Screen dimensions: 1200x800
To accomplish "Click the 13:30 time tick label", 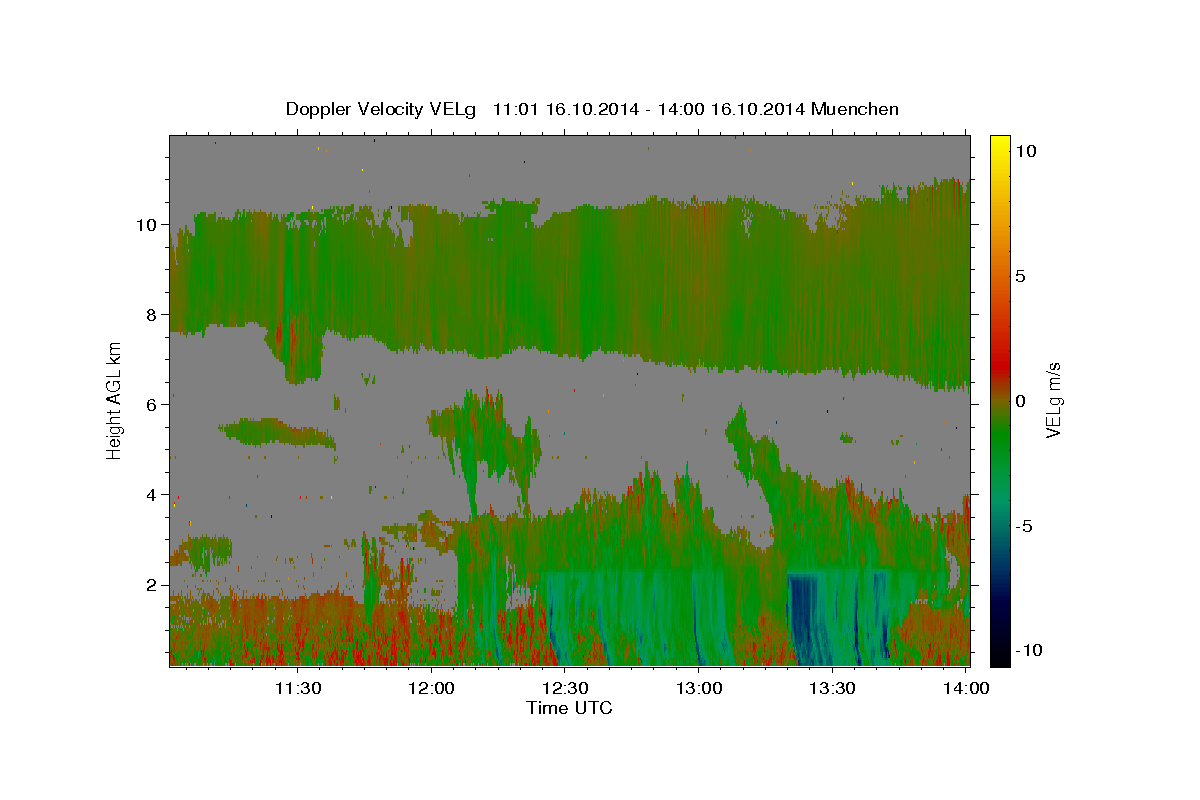I will click(x=832, y=688).
